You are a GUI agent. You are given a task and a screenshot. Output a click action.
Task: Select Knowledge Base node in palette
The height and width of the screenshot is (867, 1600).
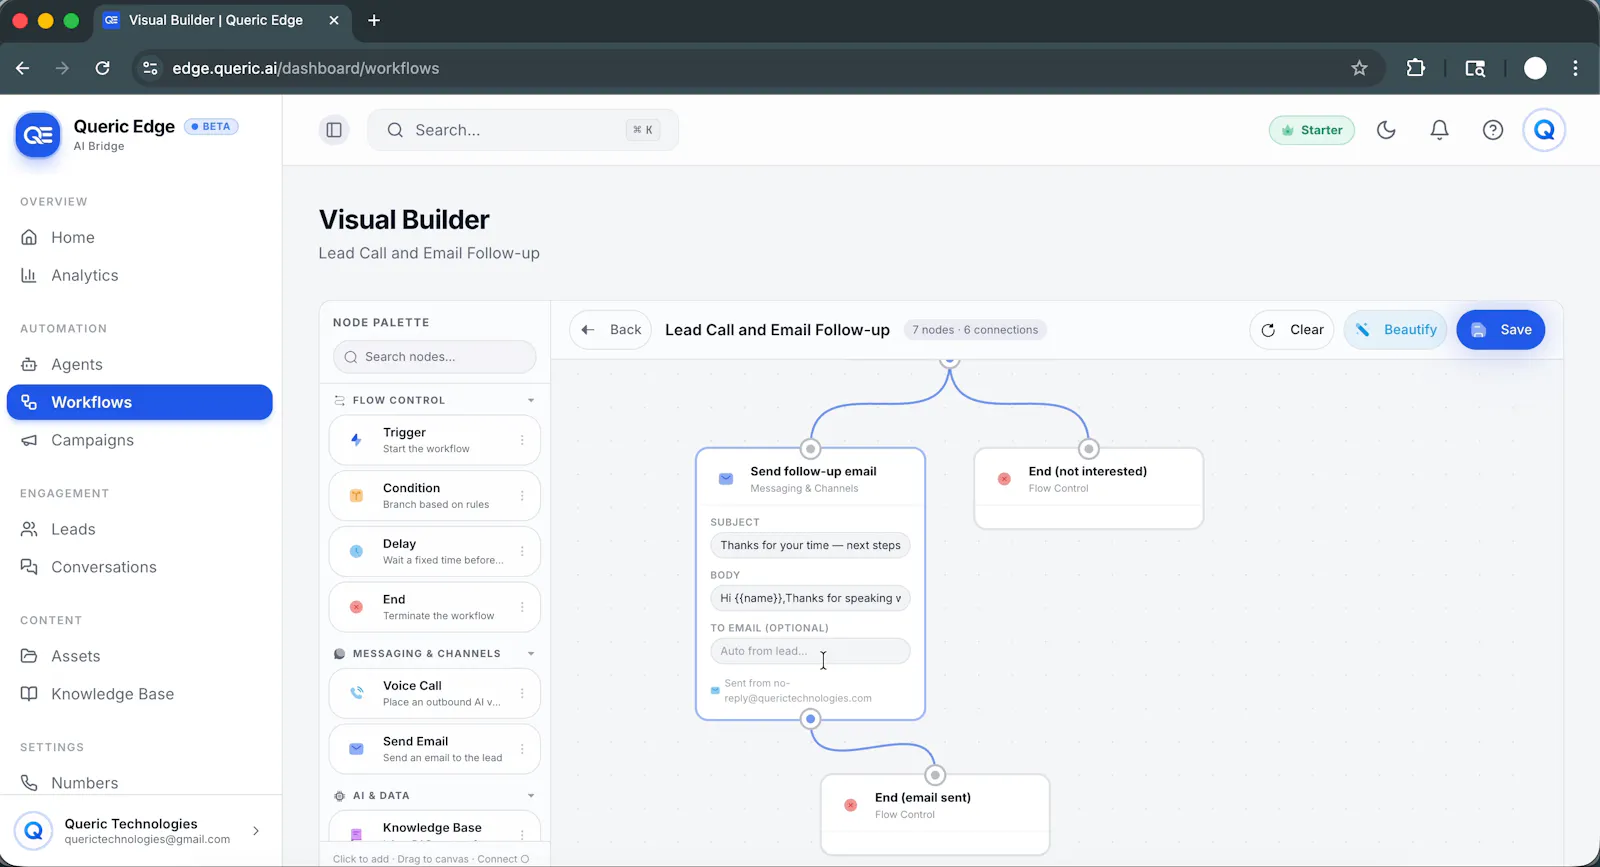coord(434,828)
